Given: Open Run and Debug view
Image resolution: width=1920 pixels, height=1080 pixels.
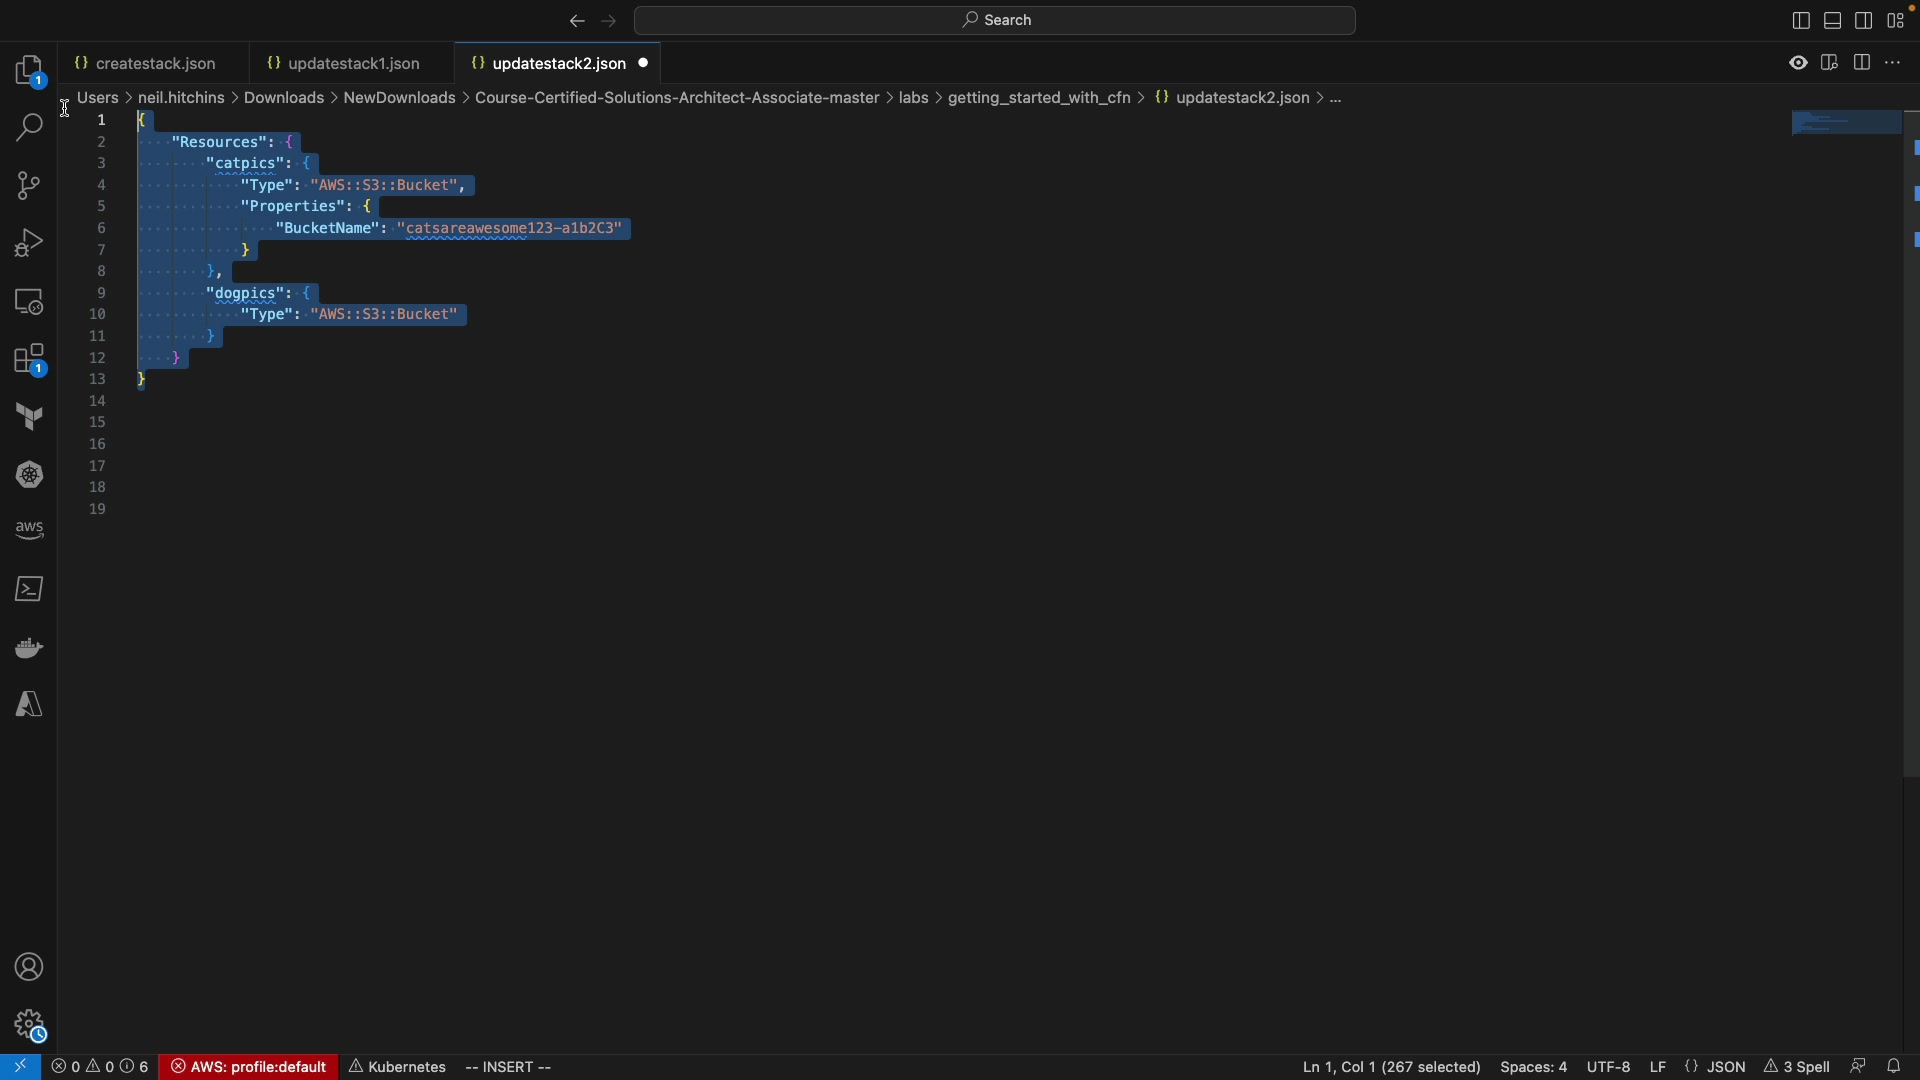Looking at the screenshot, I should (x=29, y=244).
